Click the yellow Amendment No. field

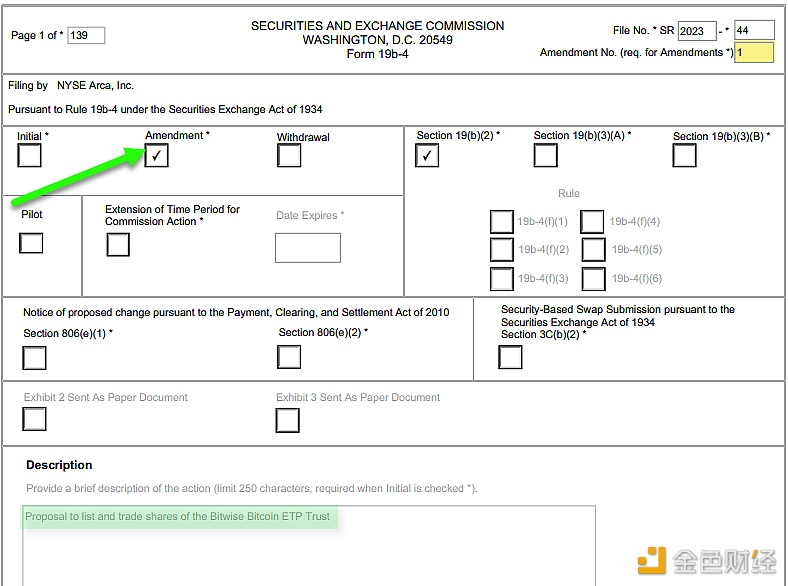click(x=754, y=52)
